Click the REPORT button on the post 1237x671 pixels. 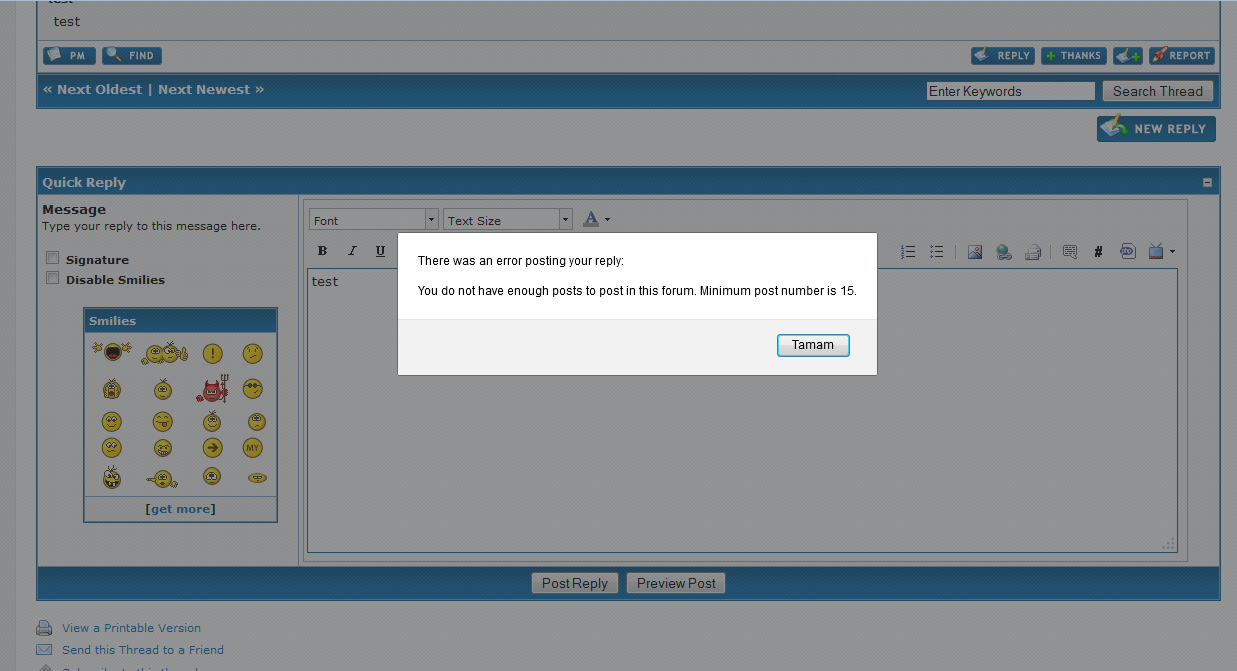(1182, 56)
